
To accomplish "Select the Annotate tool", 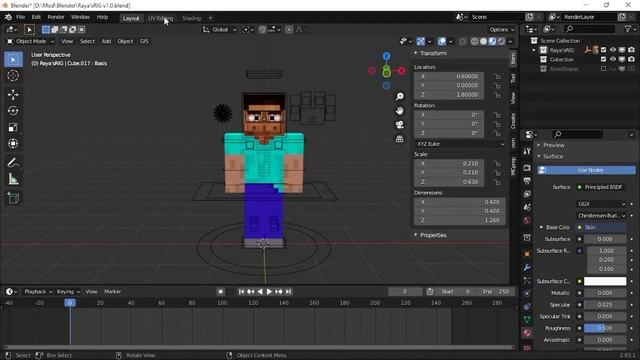I will 13,163.
